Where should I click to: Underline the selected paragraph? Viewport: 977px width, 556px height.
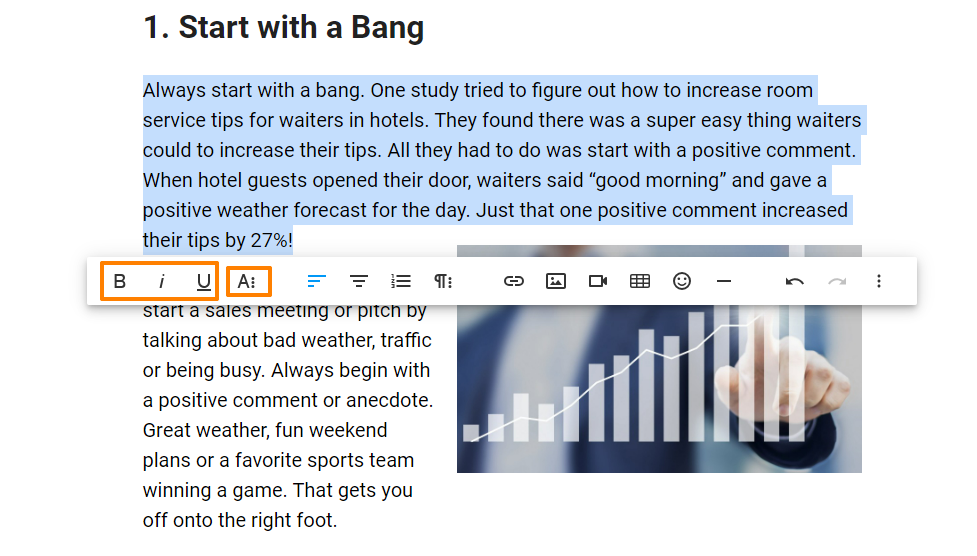coord(203,281)
